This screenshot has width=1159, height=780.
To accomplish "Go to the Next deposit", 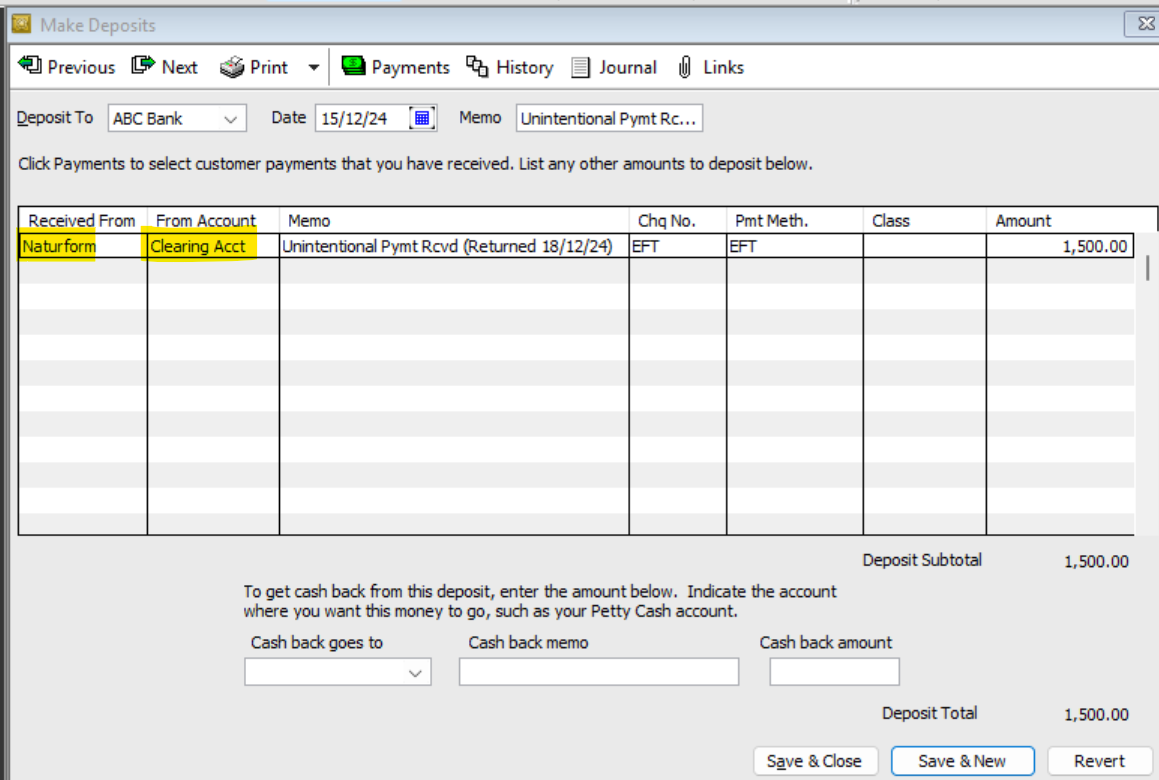I will [164, 67].
